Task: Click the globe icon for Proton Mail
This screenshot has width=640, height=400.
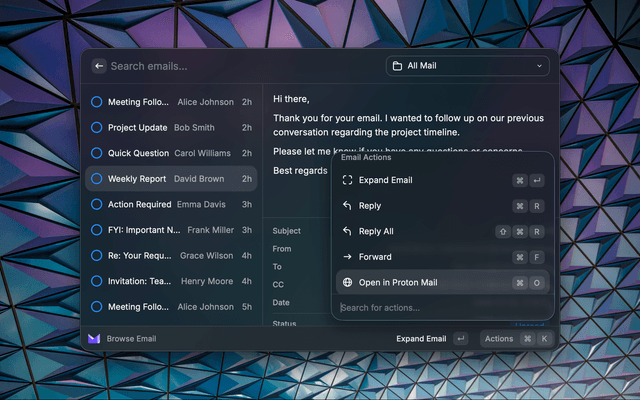Action: (x=347, y=283)
